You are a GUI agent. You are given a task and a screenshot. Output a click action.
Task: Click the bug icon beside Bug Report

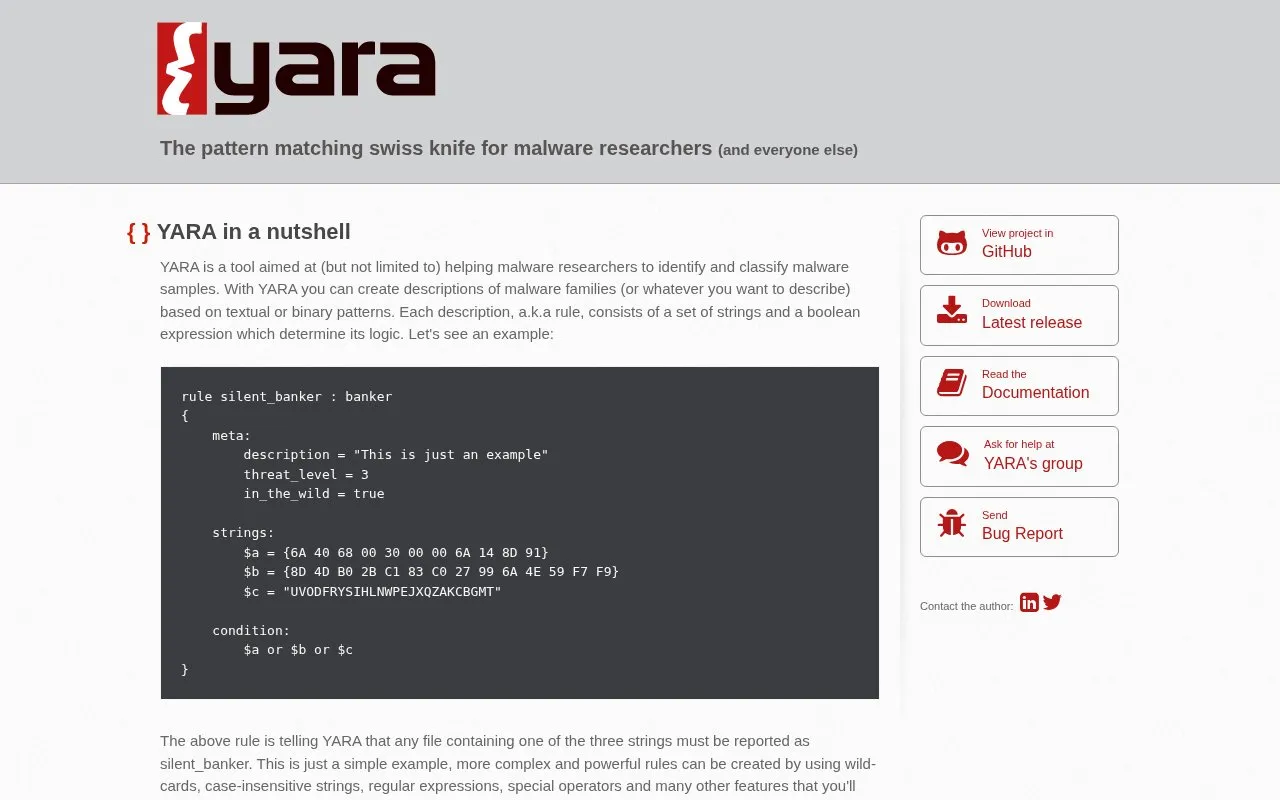951,524
